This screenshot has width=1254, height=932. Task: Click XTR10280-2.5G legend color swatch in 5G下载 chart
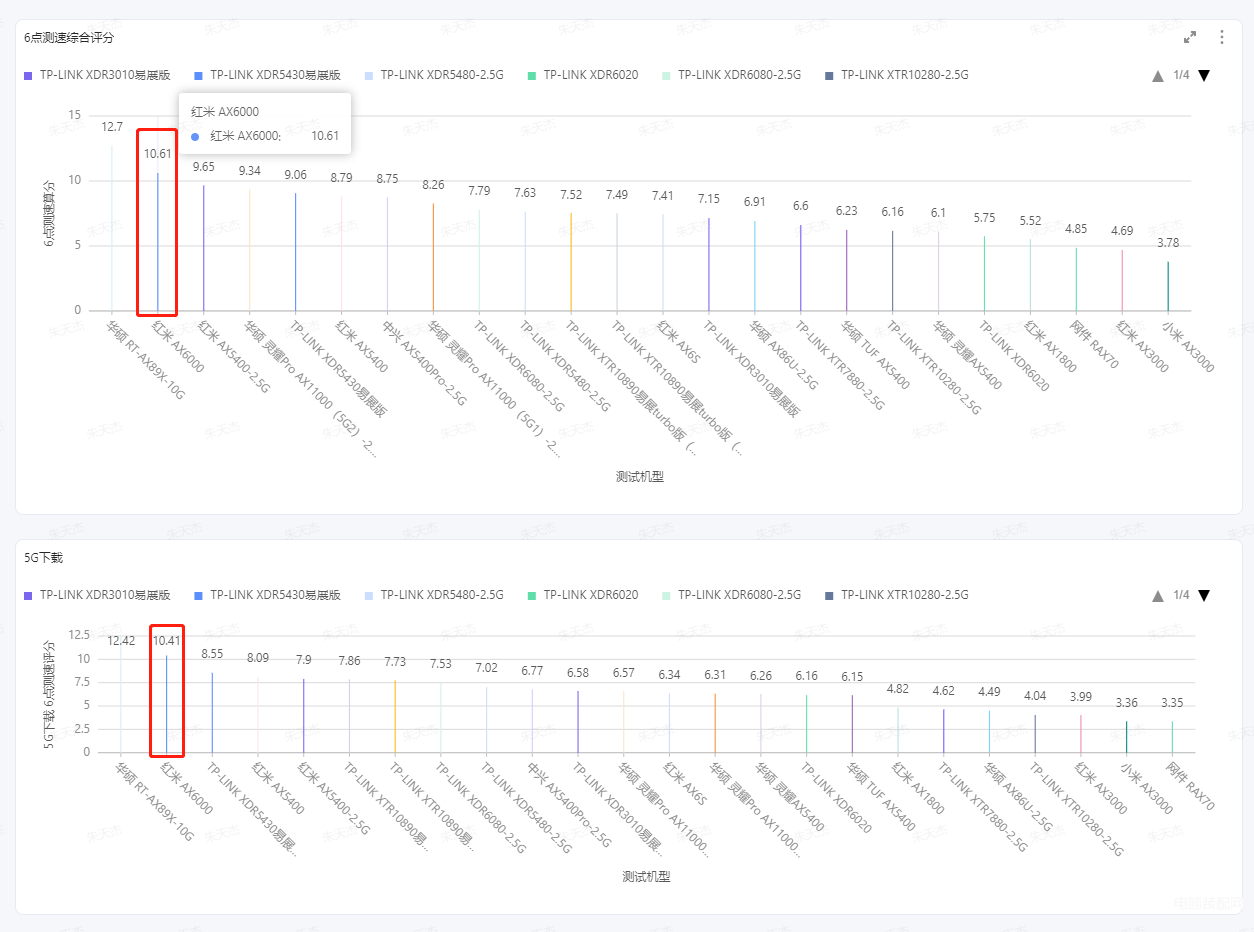(829, 595)
